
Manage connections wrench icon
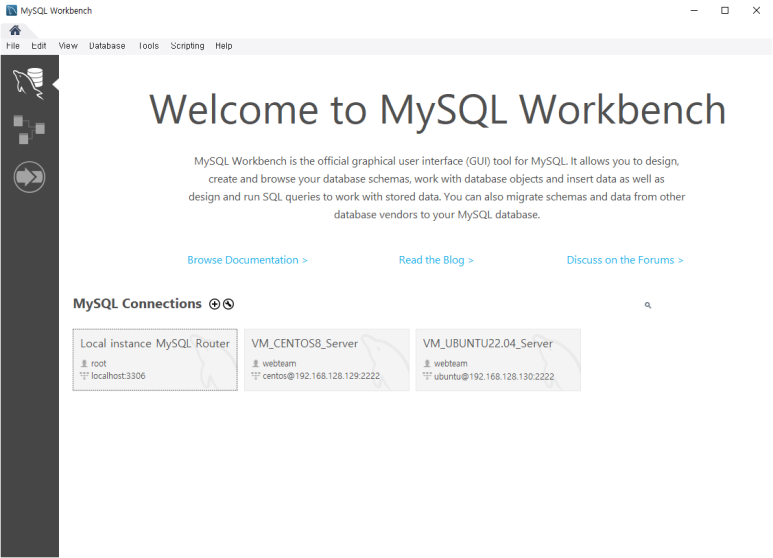click(x=228, y=304)
